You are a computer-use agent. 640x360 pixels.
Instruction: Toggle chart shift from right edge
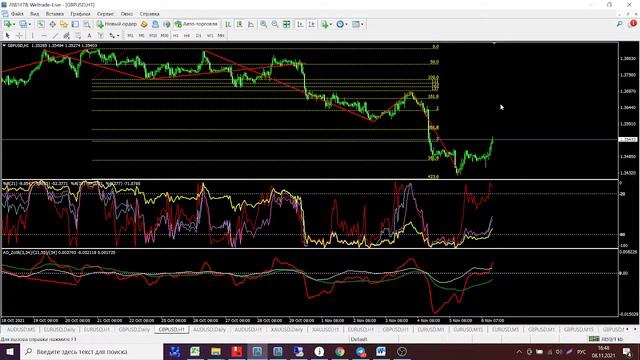[x=311, y=24]
